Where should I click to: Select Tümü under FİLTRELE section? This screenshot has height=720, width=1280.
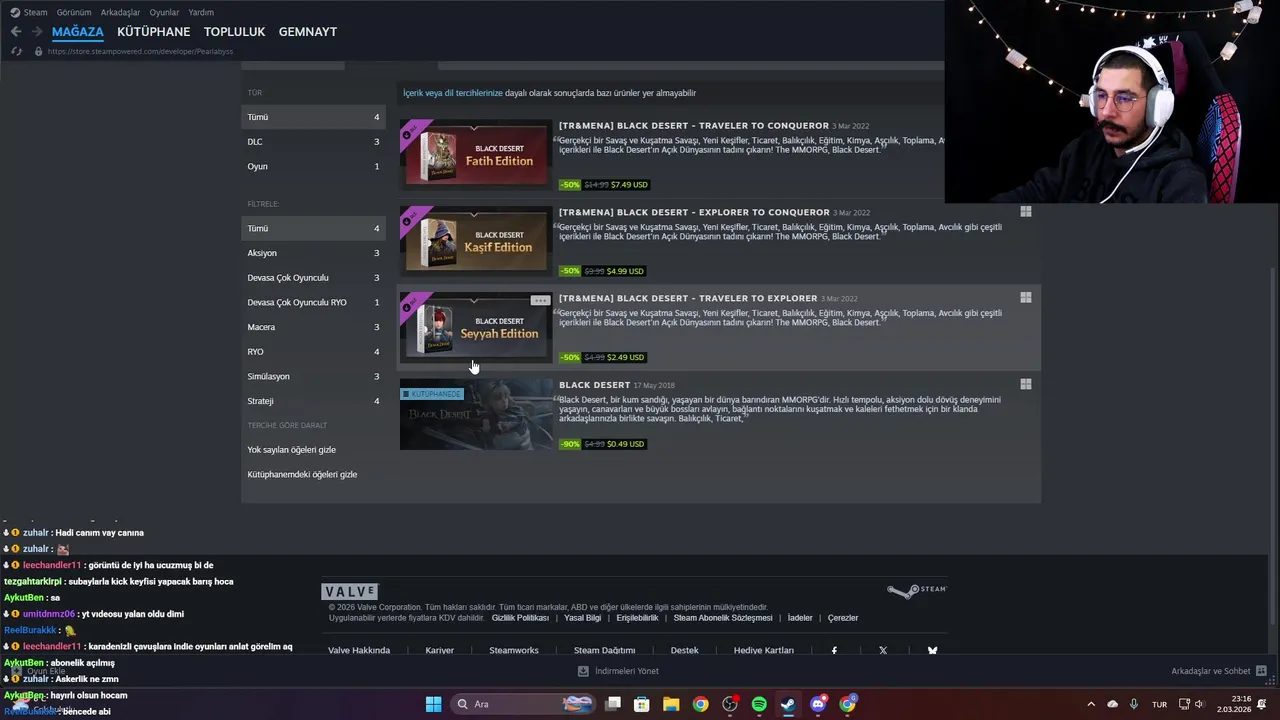coord(313,228)
